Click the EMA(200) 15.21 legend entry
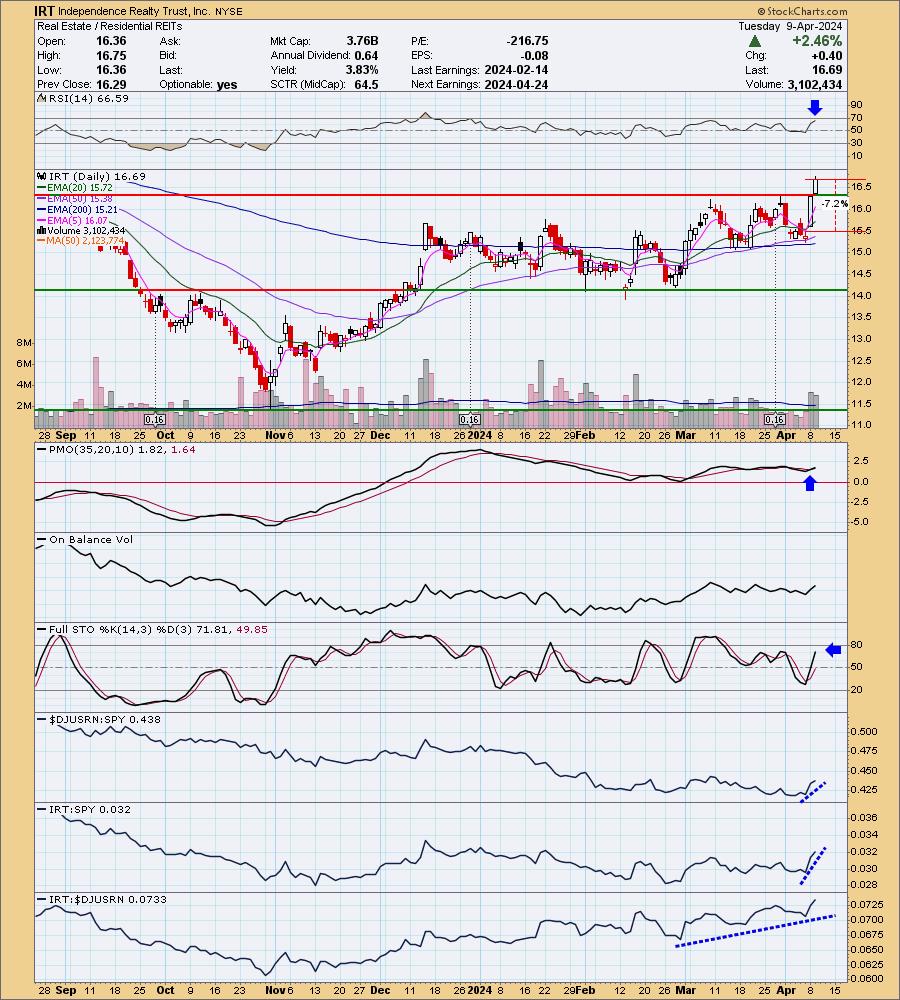 pos(77,209)
